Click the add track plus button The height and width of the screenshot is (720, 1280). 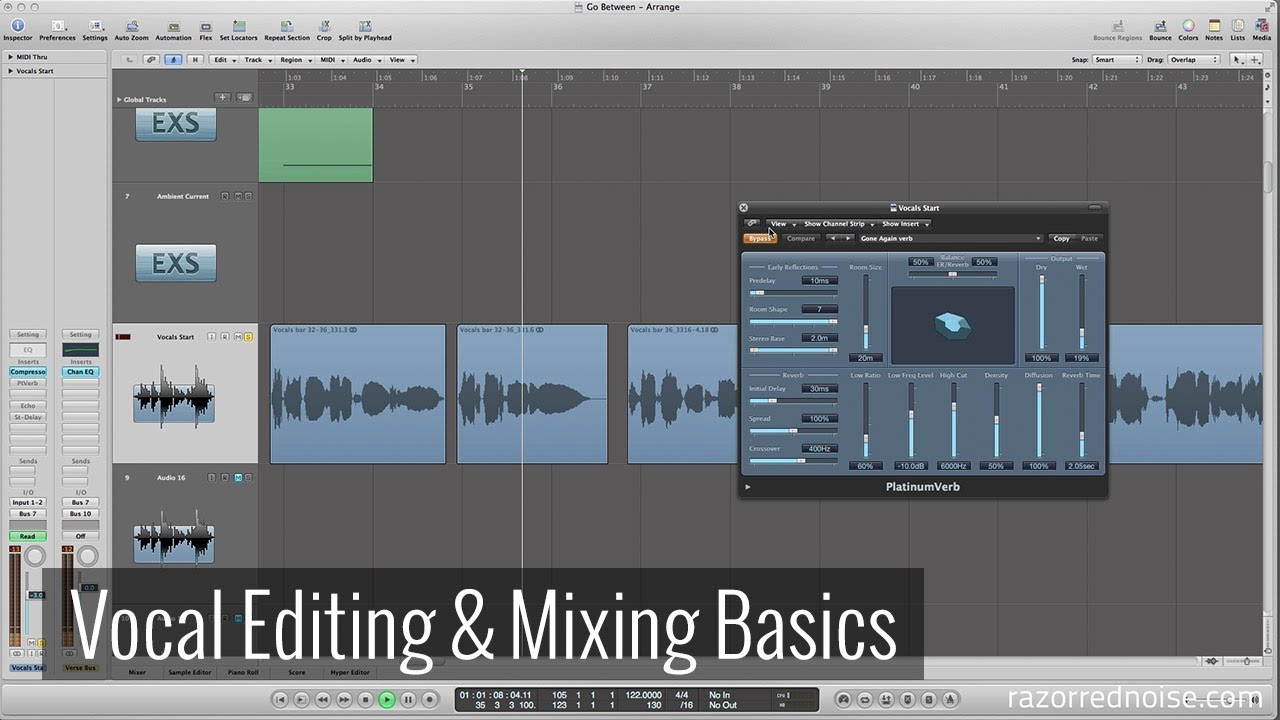pyautogui.click(x=223, y=98)
